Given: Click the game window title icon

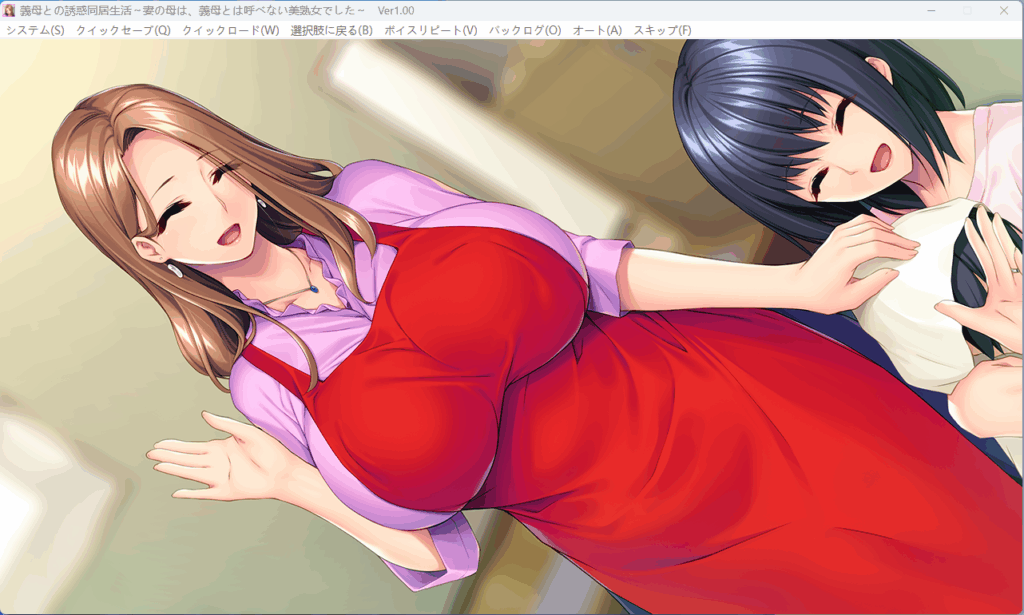Looking at the screenshot, I should [x=9, y=10].
